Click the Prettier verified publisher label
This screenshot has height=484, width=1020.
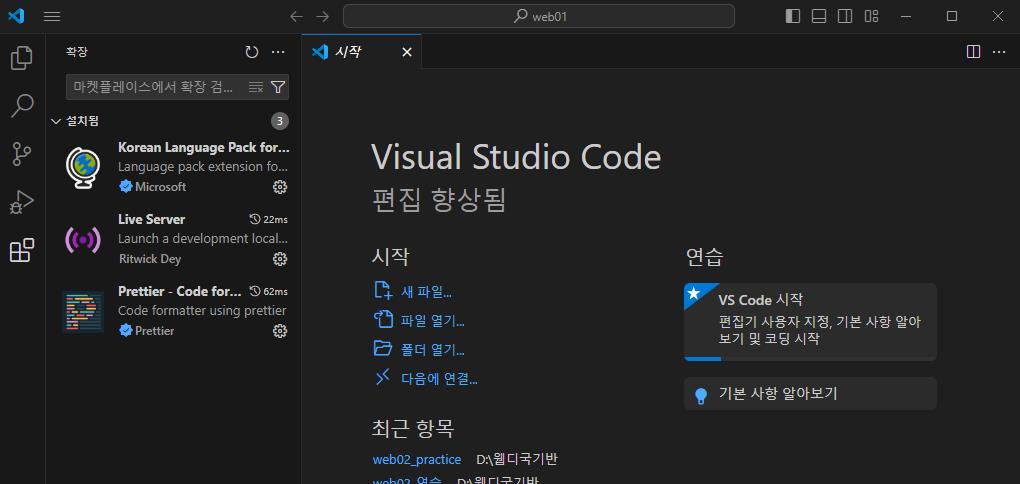pos(147,330)
